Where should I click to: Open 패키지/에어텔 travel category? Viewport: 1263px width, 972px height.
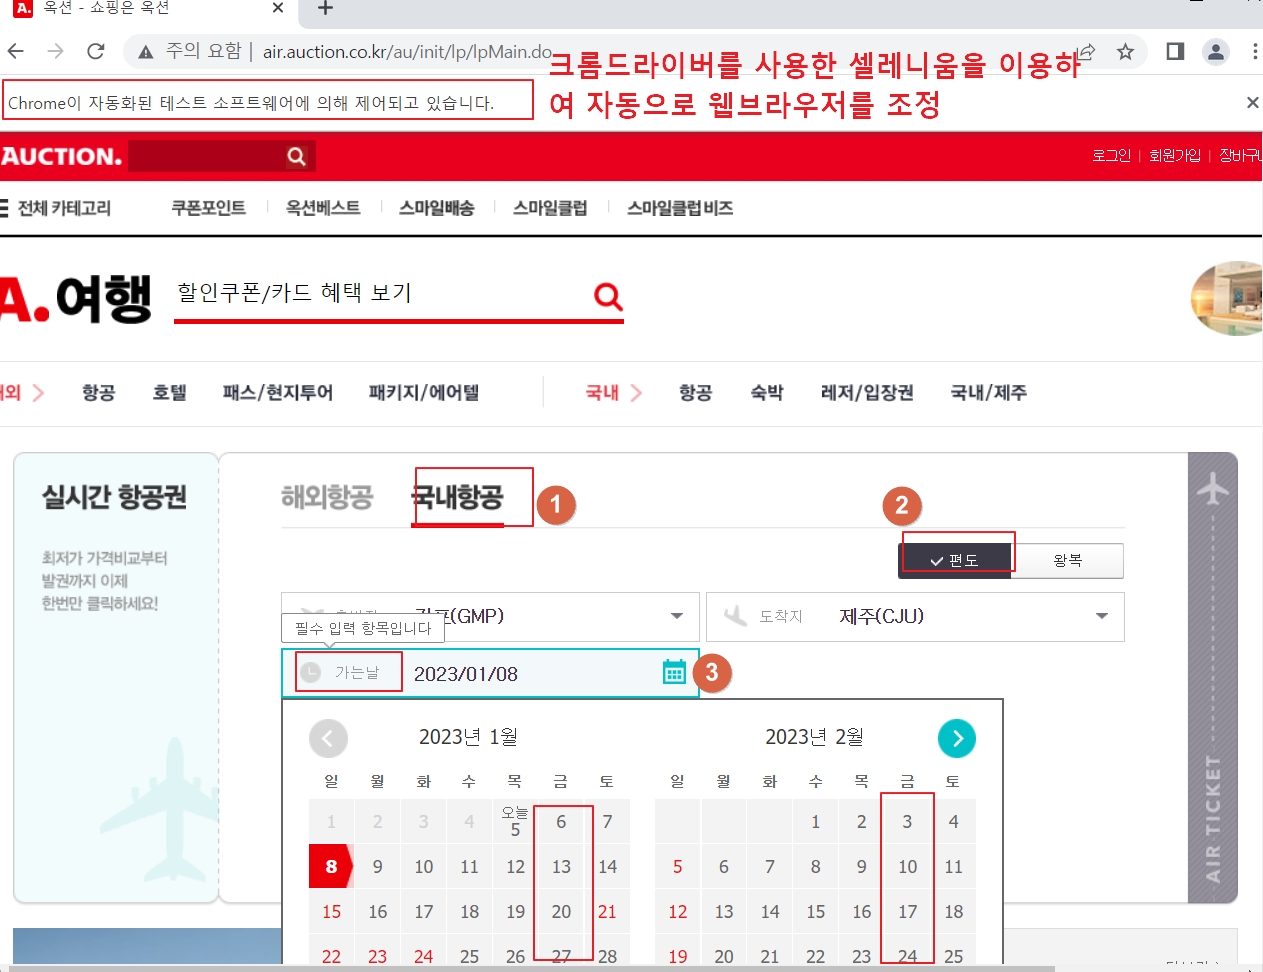(x=424, y=393)
